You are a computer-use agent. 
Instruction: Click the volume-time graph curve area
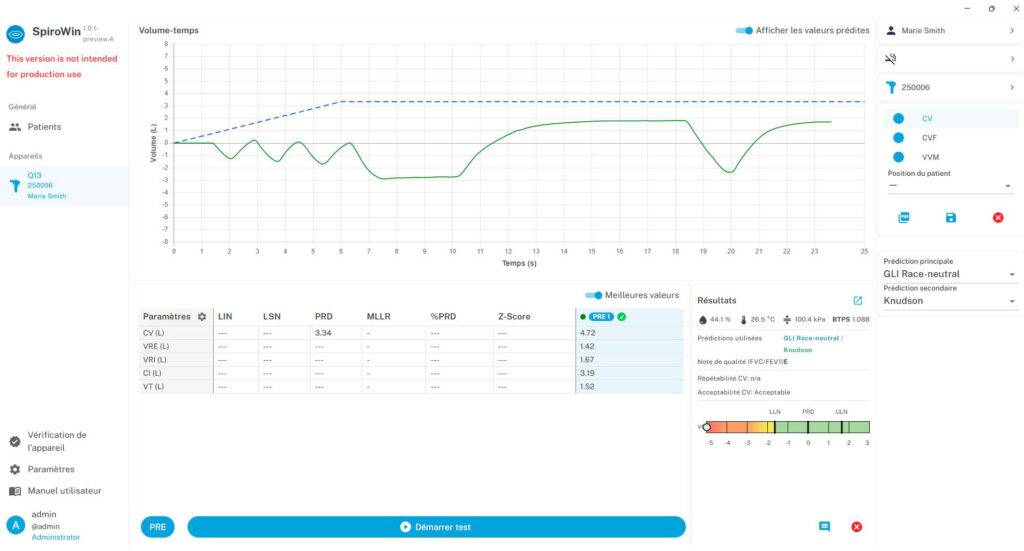tap(519, 143)
